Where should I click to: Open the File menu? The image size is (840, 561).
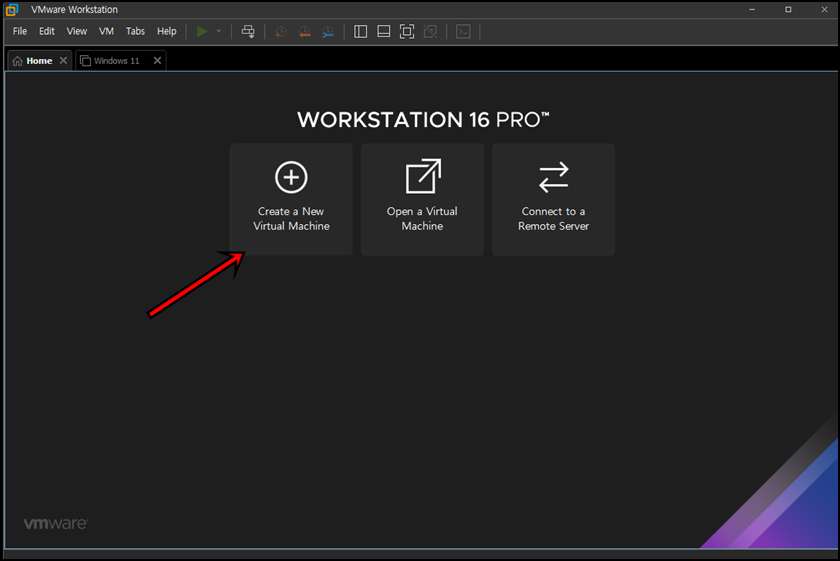point(20,31)
